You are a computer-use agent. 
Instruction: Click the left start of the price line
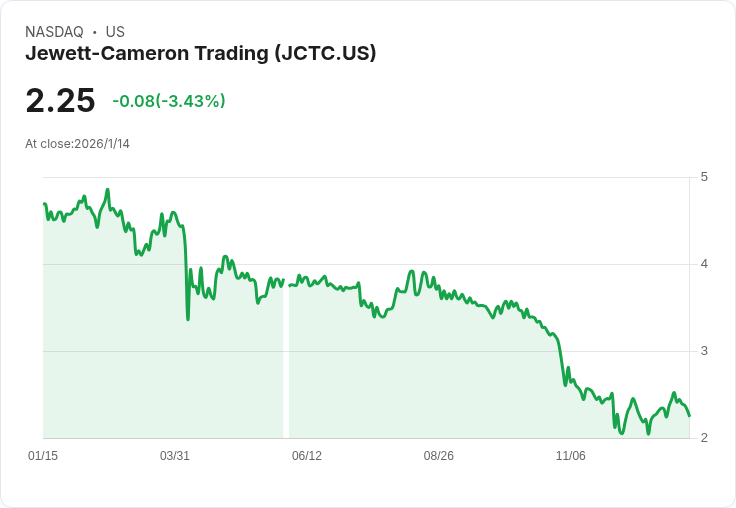pyautogui.click(x=44, y=204)
